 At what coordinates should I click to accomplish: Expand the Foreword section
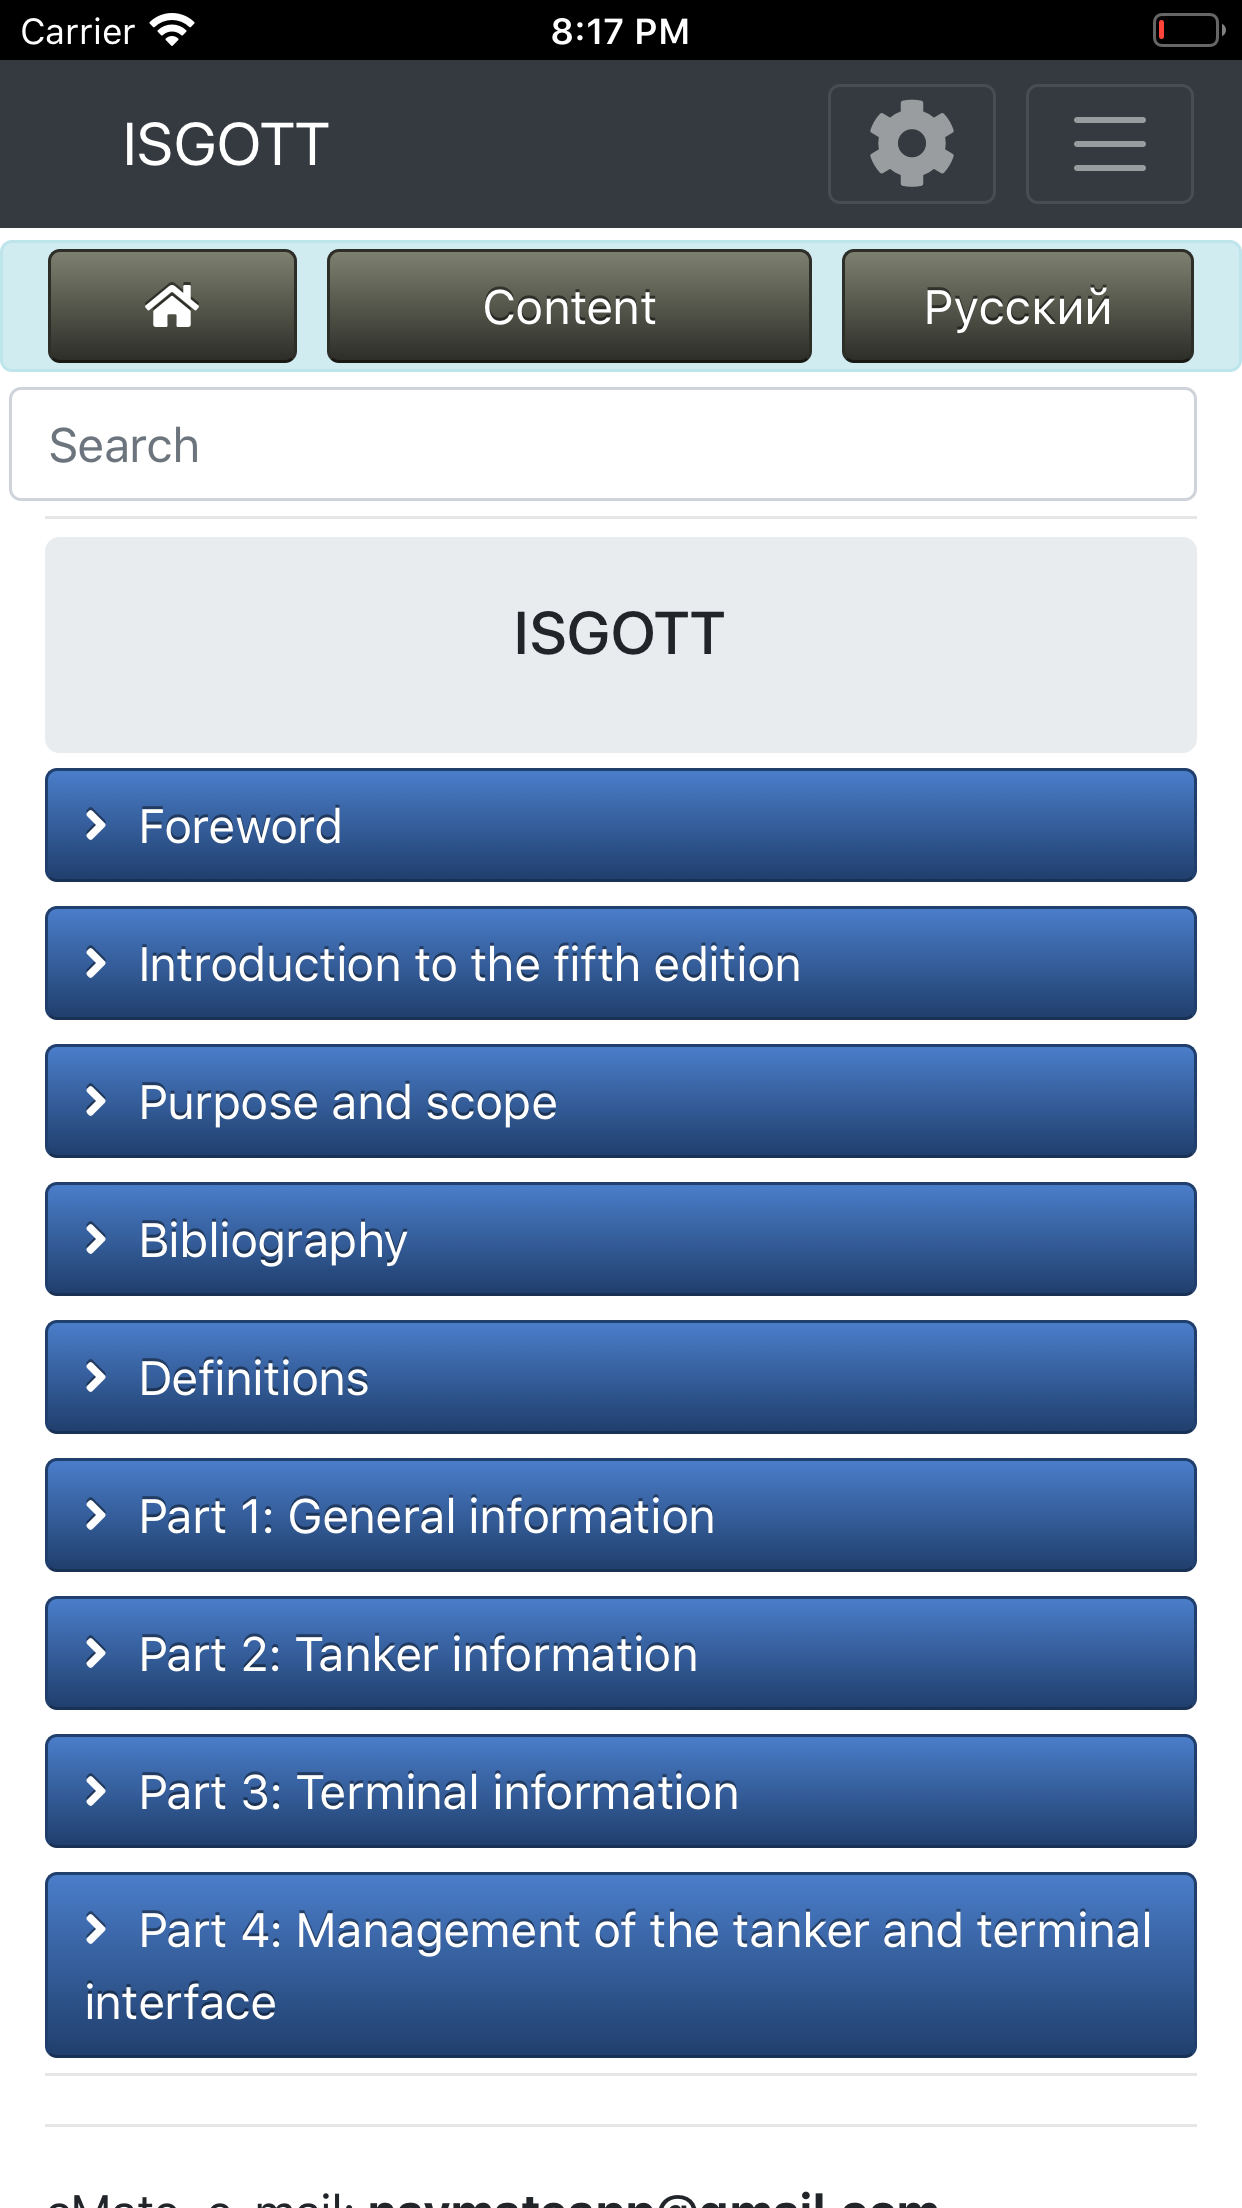click(620, 826)
